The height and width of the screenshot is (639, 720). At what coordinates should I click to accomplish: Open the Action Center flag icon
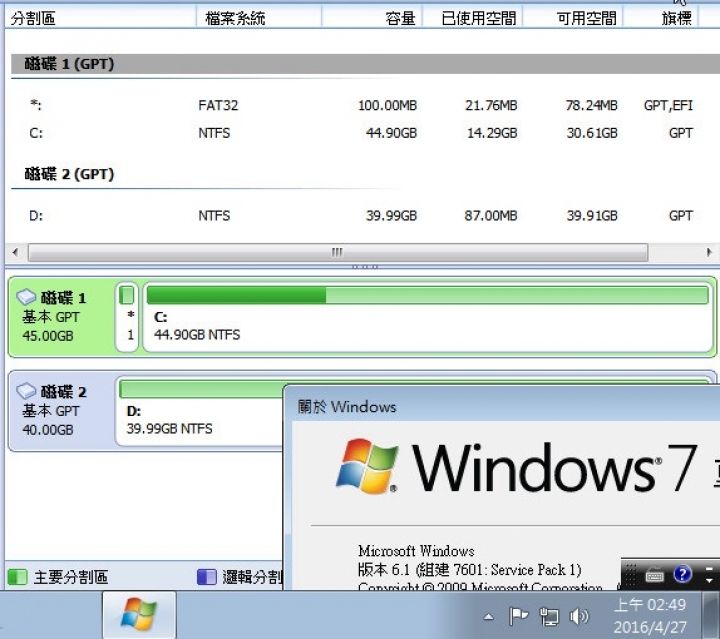point(518,617)
